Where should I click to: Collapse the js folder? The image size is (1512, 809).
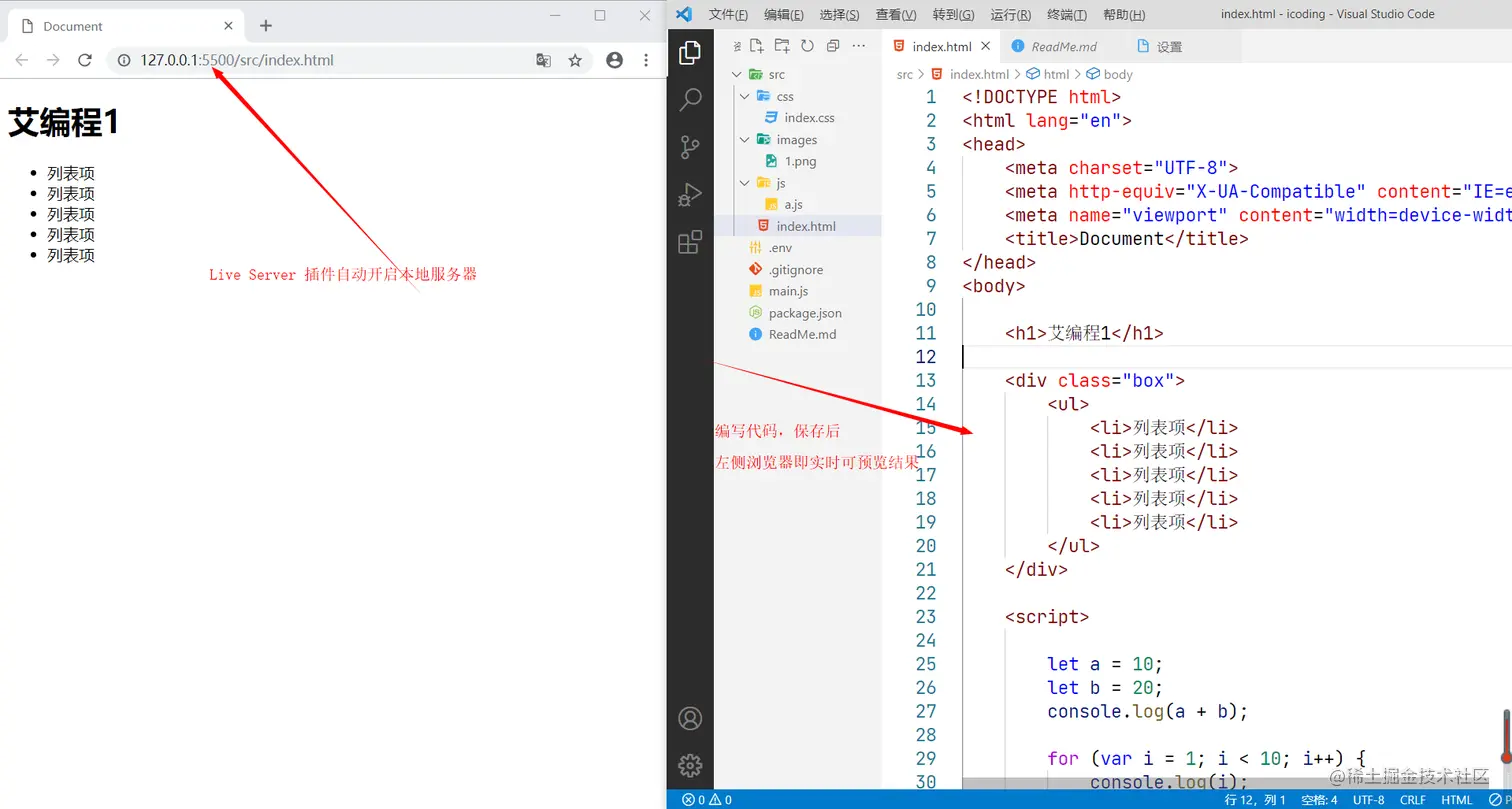[x=745, y=183]
